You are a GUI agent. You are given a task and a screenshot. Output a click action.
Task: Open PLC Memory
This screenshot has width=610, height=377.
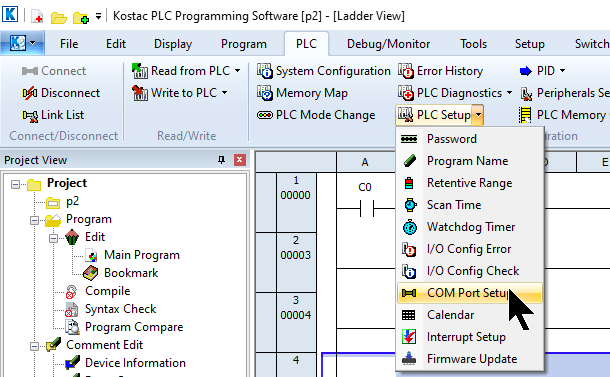pyautogui.click(x=564, y=115)
